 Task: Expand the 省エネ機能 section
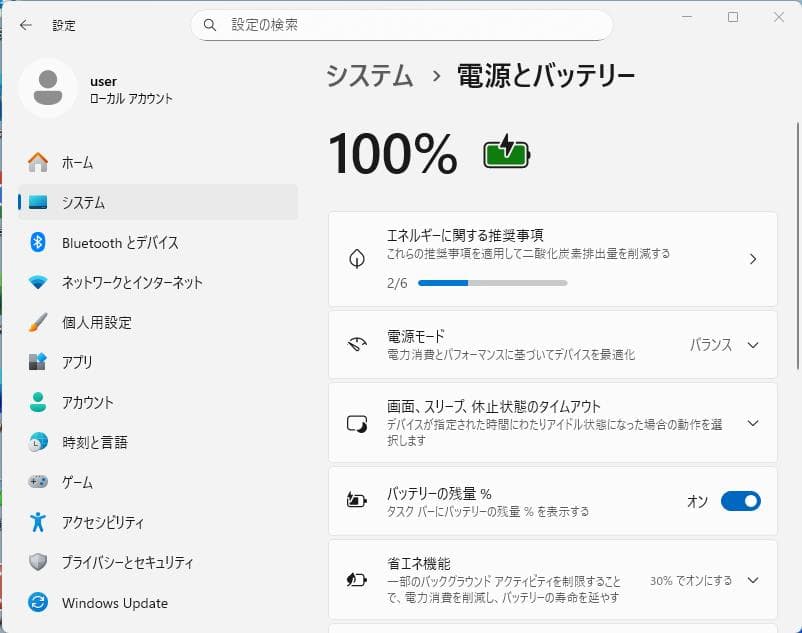coord(753,580)
